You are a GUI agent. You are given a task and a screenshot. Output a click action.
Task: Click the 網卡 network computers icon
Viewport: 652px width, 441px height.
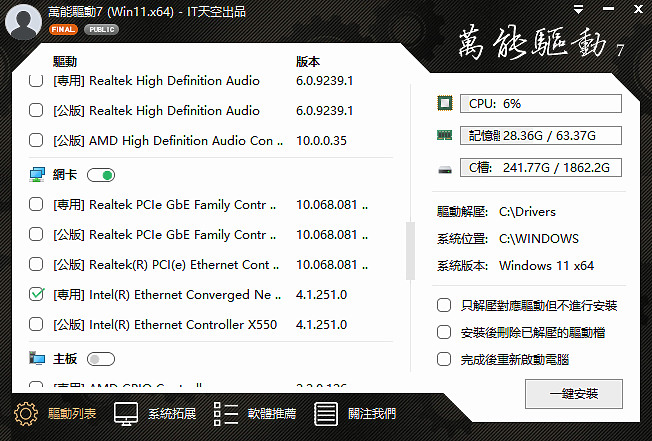point(37,175)
